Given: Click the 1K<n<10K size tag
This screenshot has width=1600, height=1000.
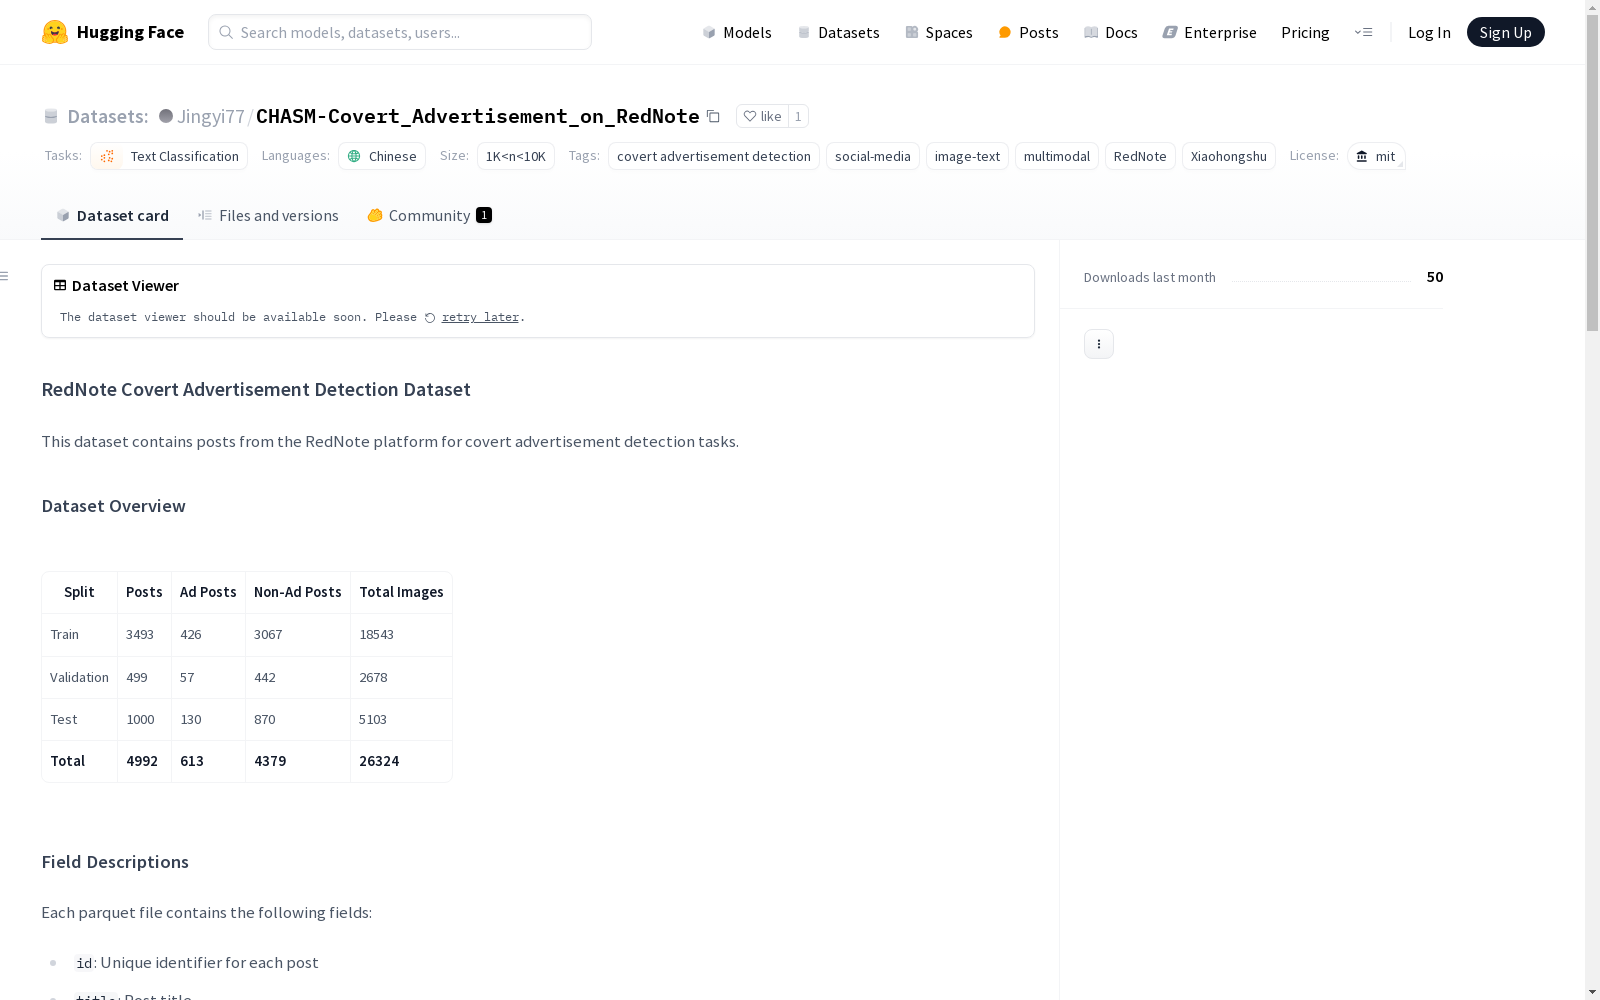Looking at the screenshot, I should [x=516, y=156].
